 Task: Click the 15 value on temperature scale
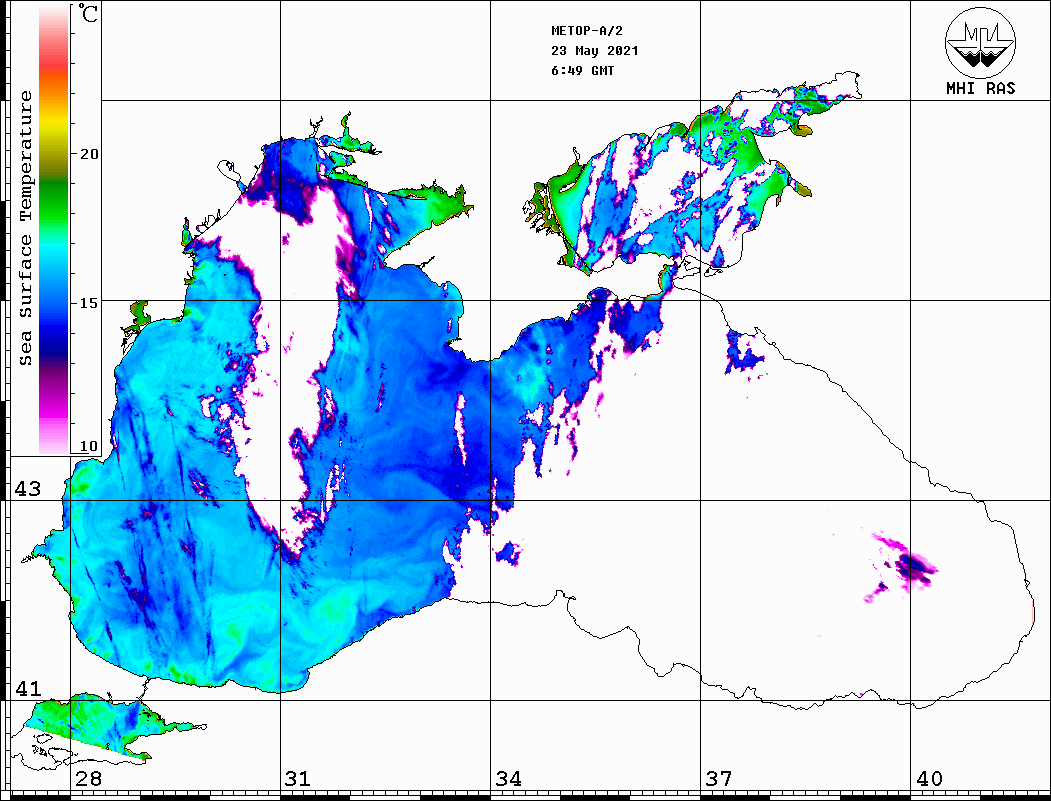coord(89,303)
